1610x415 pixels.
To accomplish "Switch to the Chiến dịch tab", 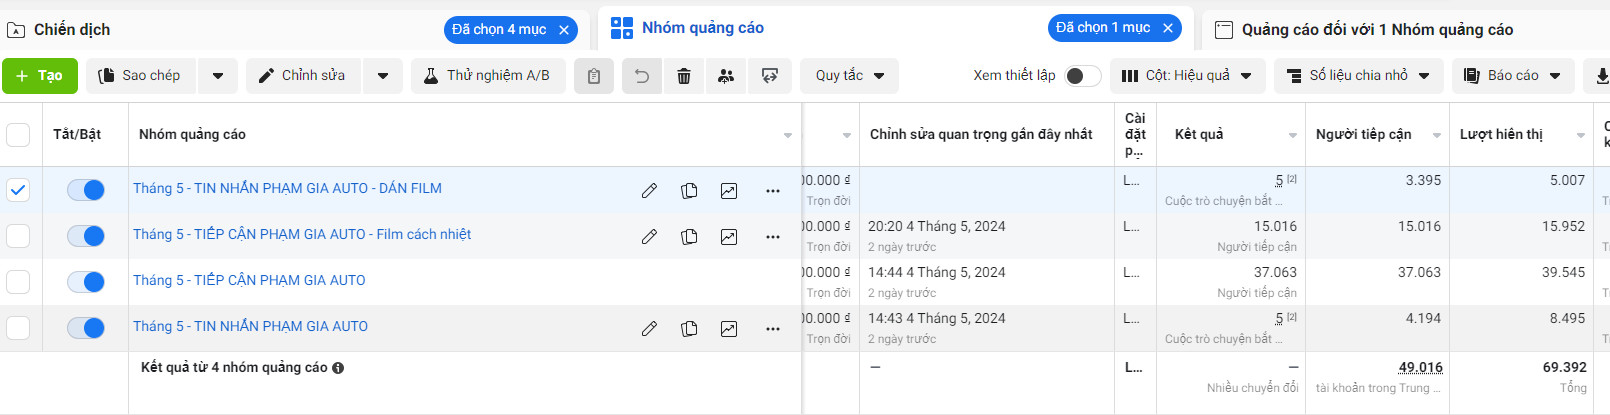I will [x=72, y=30].
